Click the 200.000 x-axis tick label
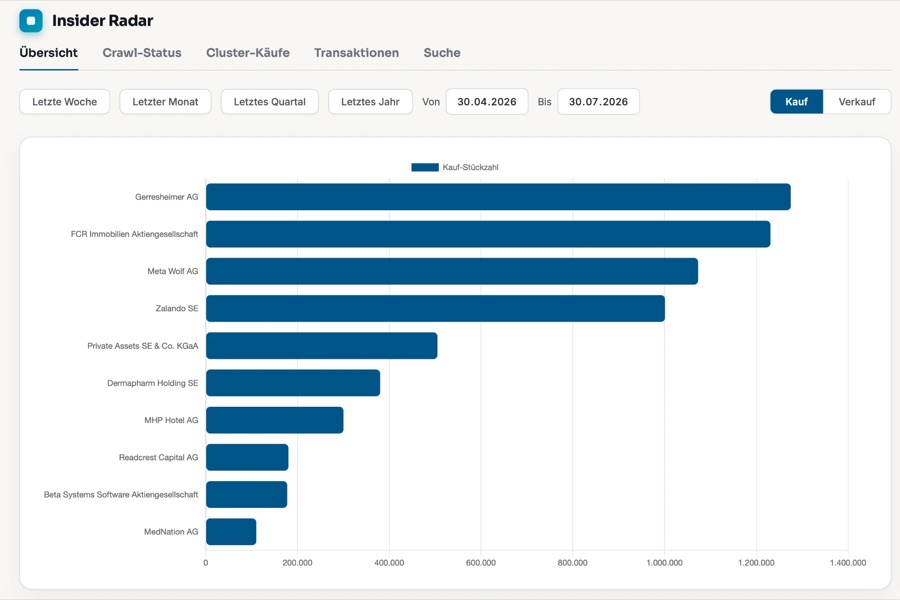 [297, 563]
